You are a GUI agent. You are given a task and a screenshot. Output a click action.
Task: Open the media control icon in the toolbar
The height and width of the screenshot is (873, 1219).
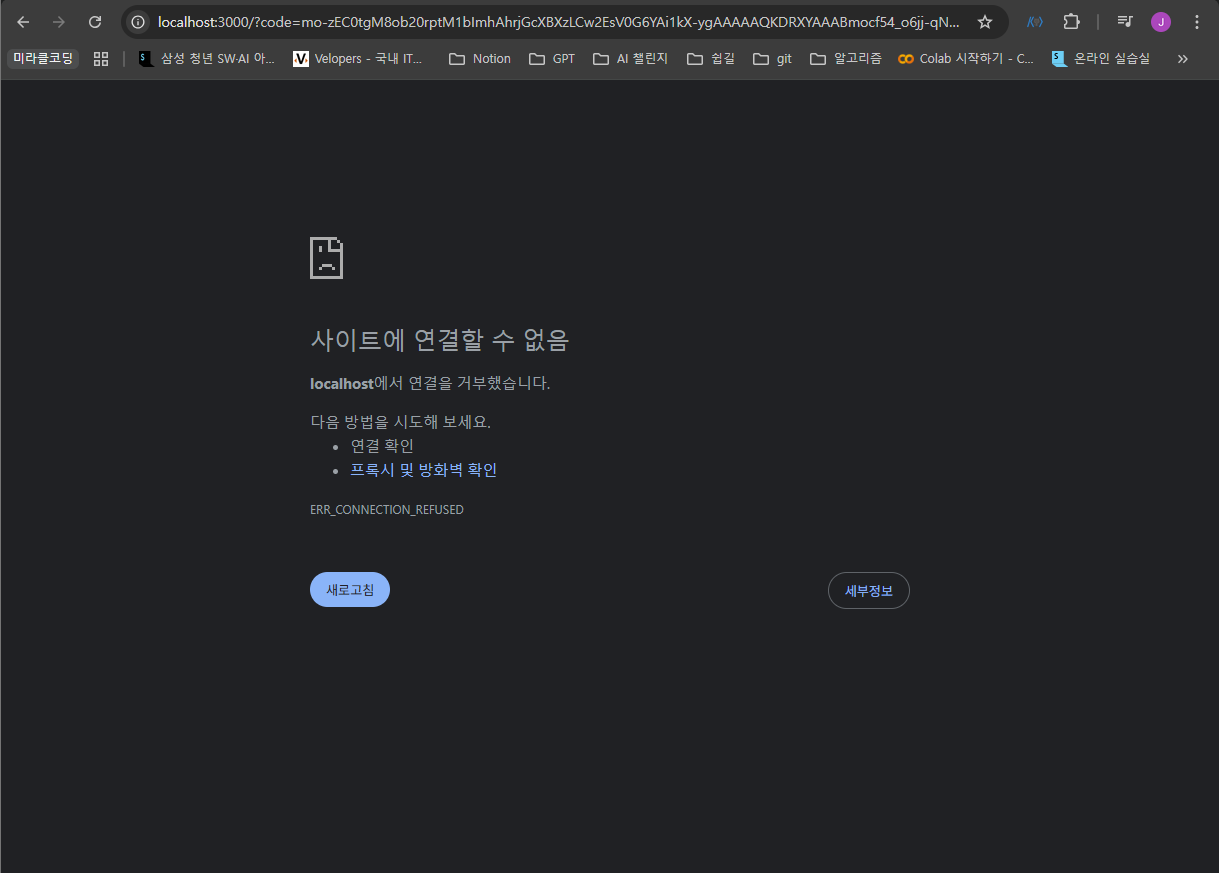(1125, 22)
